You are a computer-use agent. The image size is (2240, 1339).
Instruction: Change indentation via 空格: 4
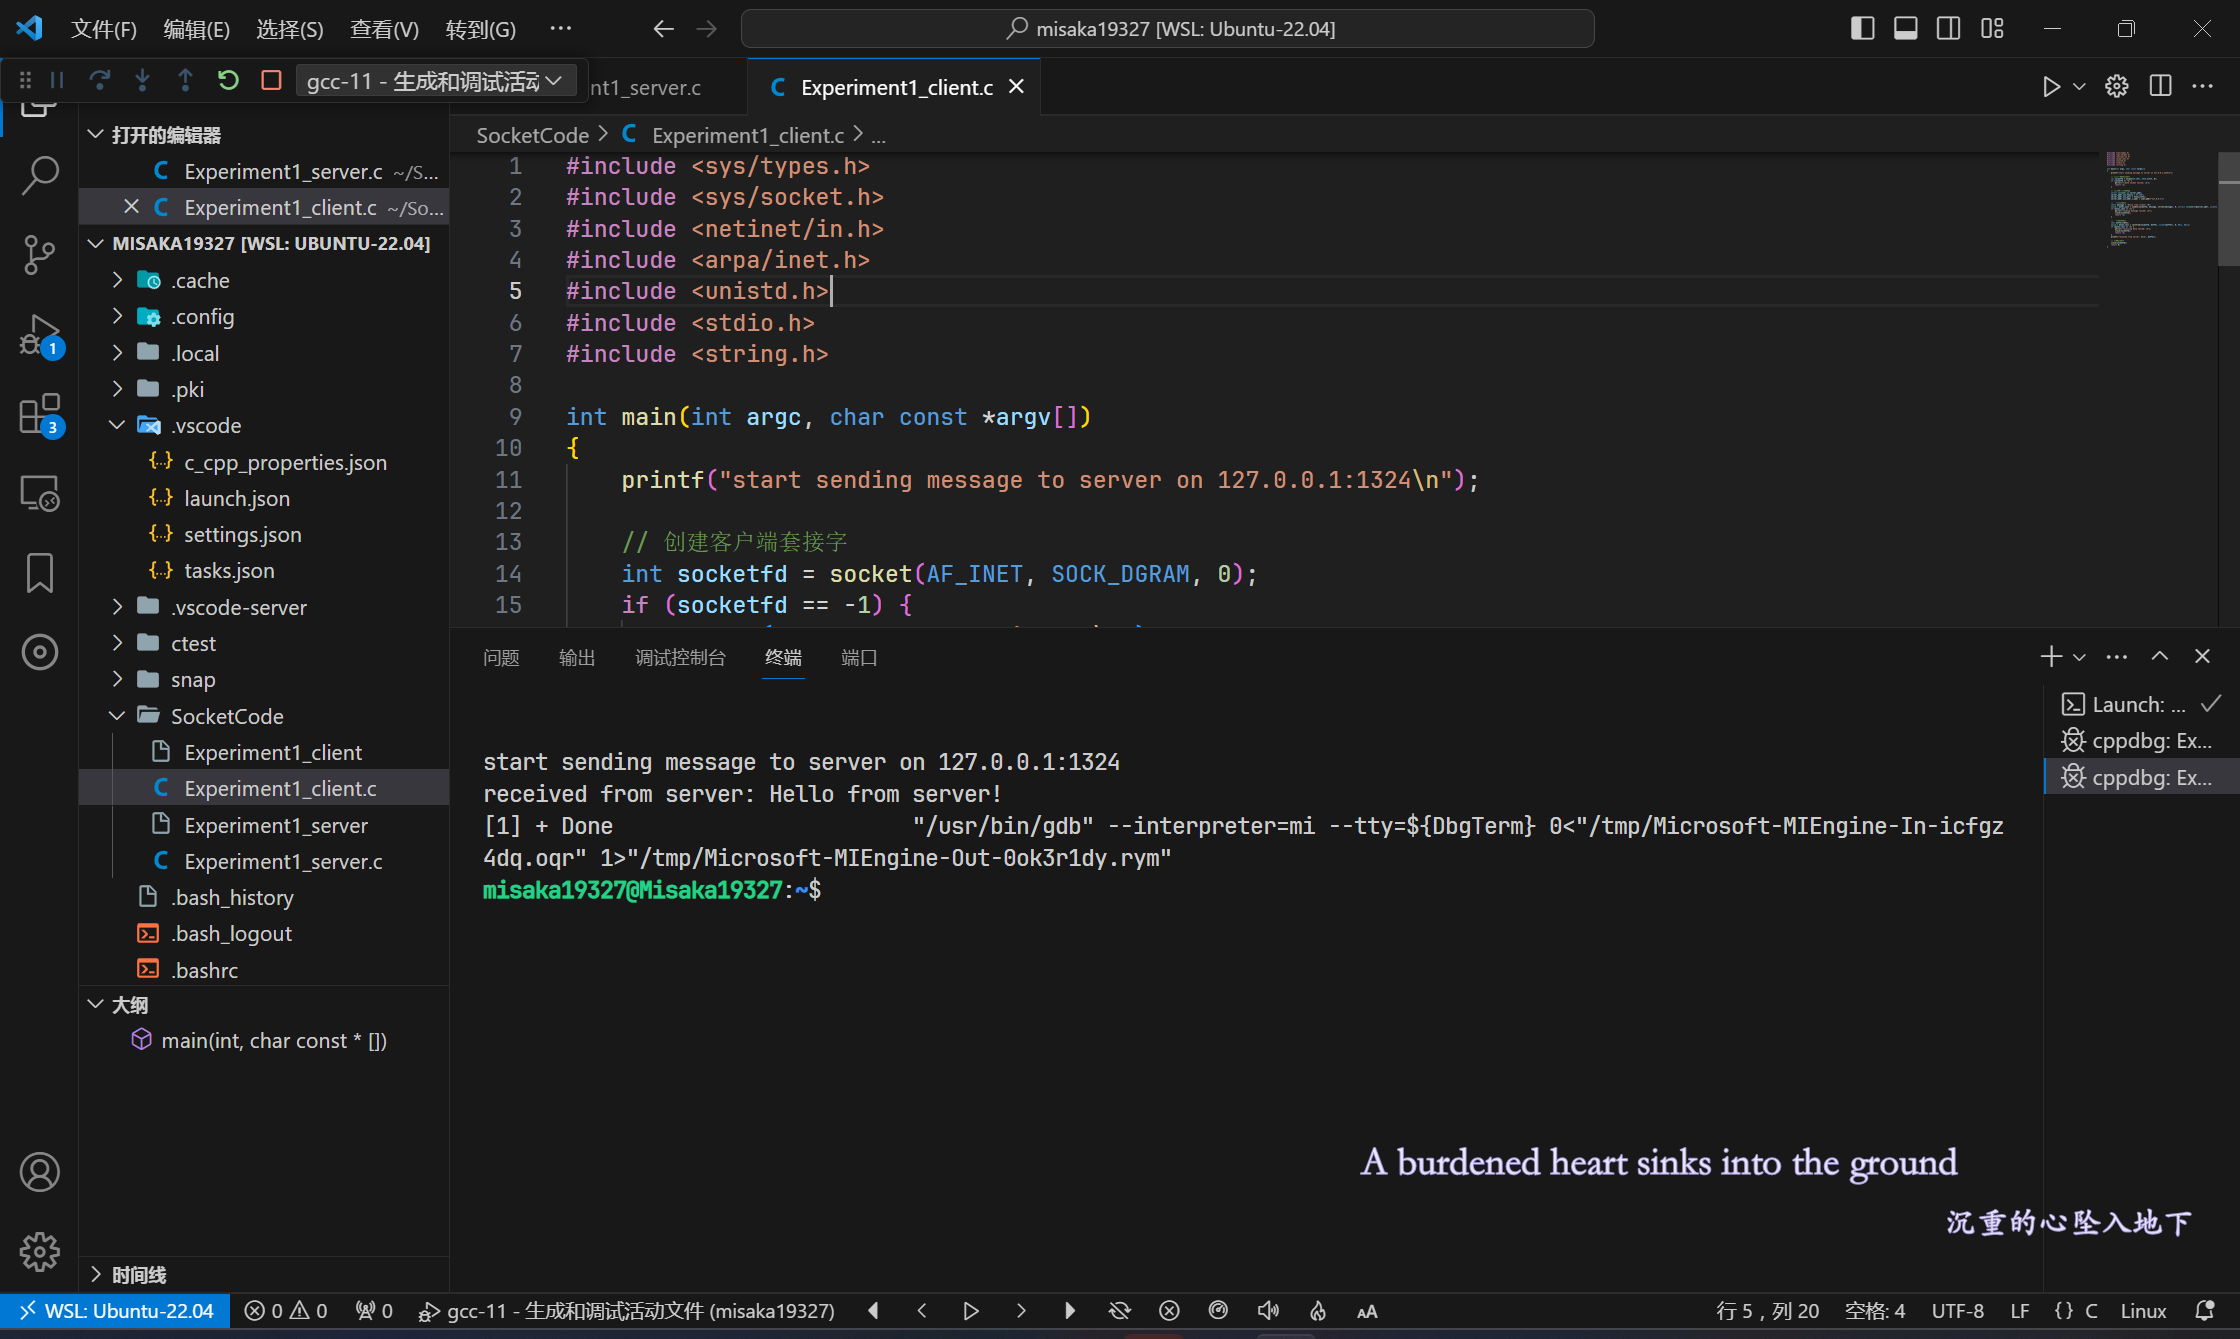1875,1311
